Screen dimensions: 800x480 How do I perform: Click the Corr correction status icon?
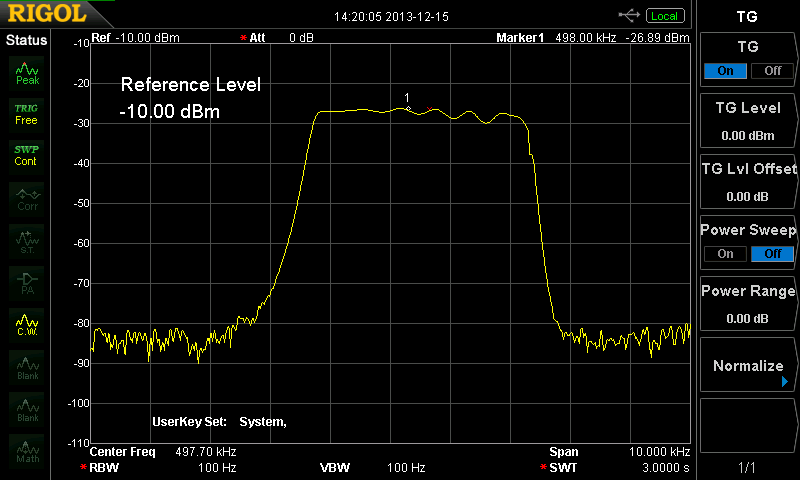[27, 198]
